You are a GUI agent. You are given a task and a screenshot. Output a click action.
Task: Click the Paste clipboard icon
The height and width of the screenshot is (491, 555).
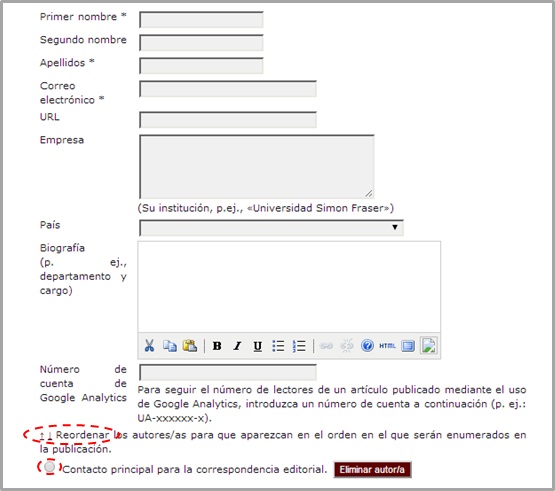(x=190, y=346)
